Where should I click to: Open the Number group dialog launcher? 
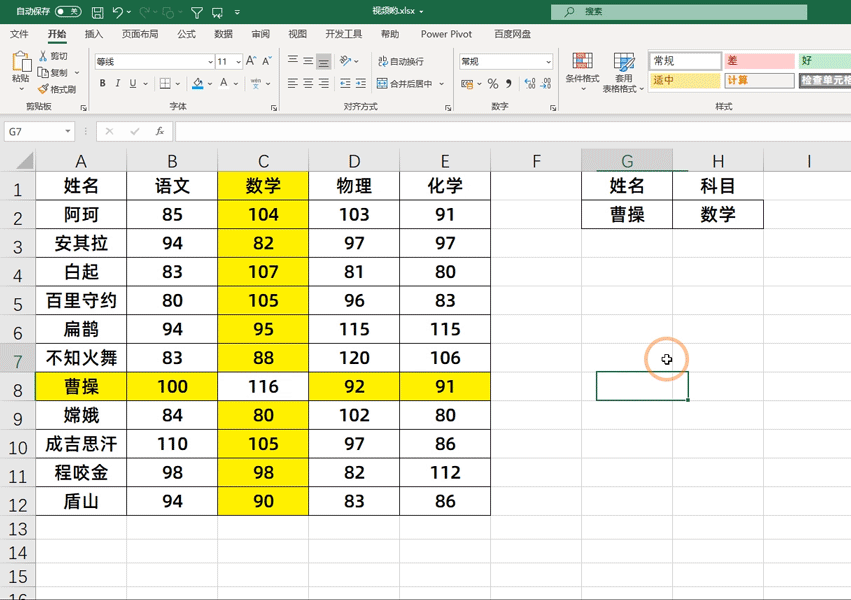point(552,108)
